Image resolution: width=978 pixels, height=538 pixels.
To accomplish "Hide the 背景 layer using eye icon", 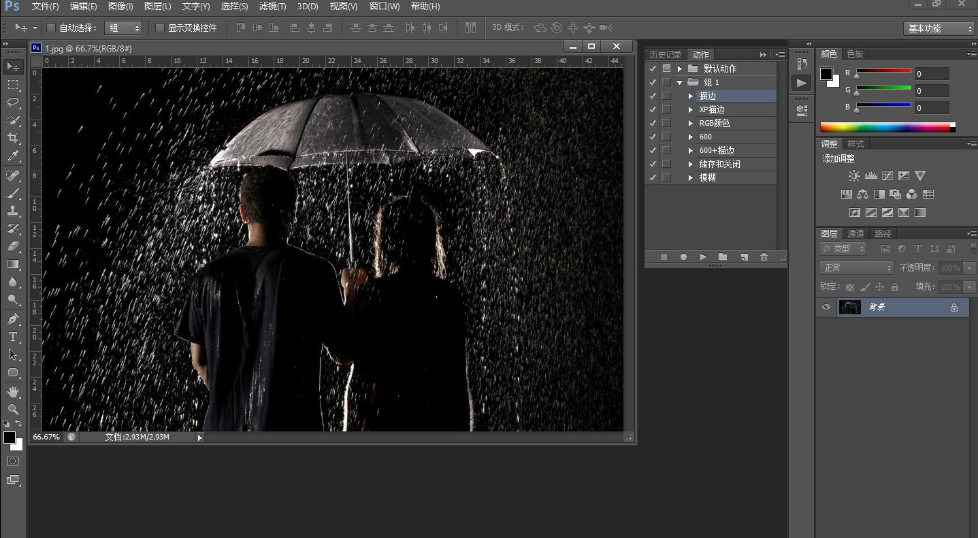I will 826,308.
